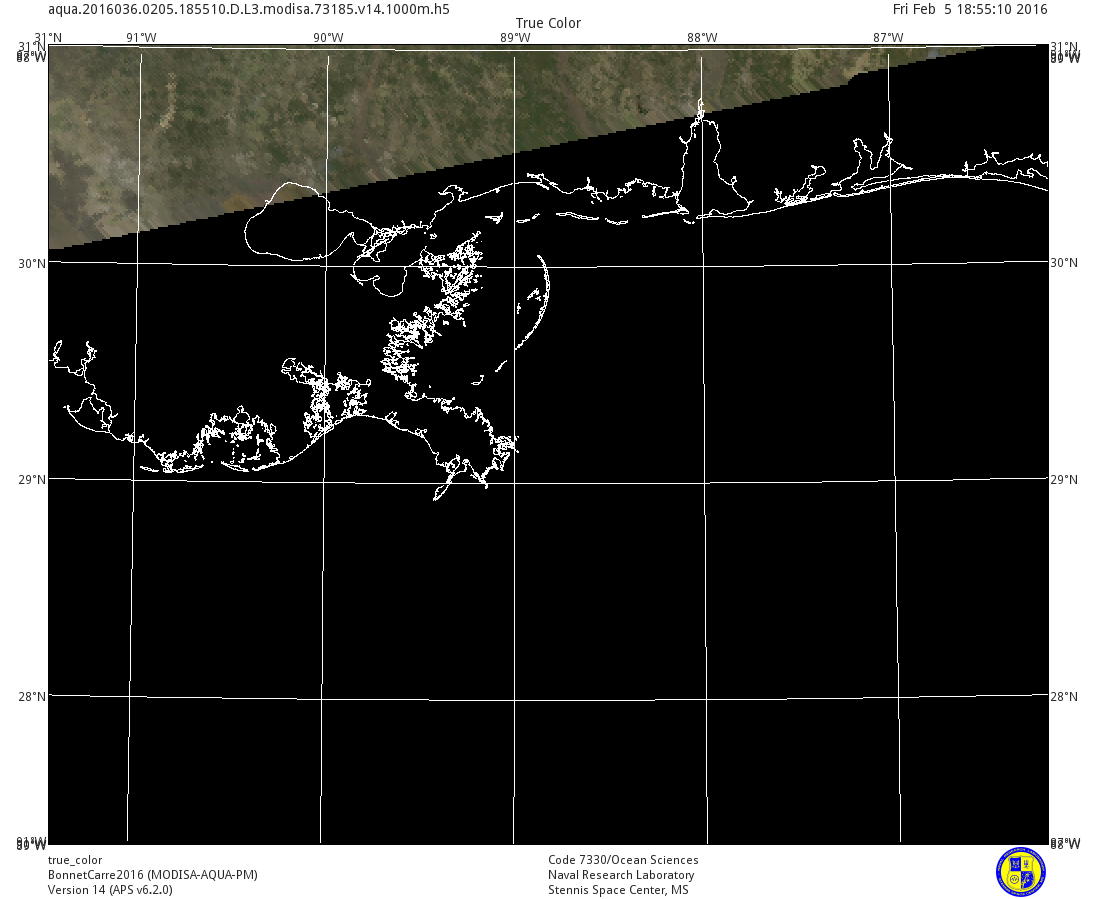Click the BonnetCarre2016 (MODISA-AQUA-PM) text
This screenshot has height=899, width=1096.
[153, 875]
